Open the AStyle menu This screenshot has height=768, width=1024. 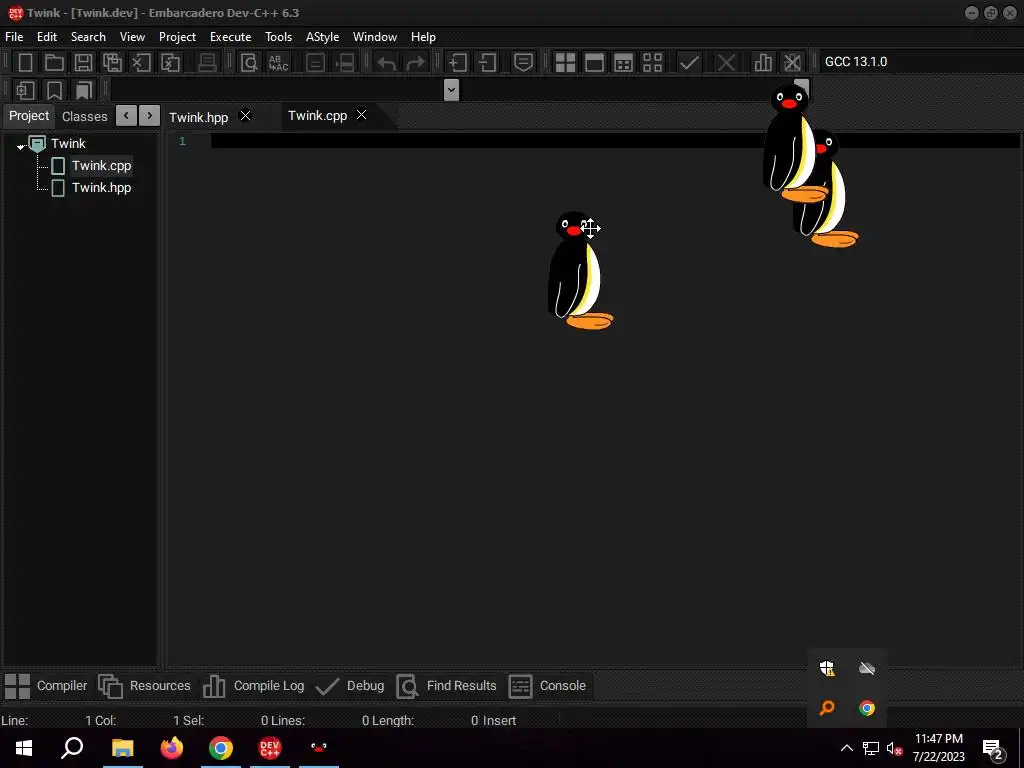tap(323, 37)
